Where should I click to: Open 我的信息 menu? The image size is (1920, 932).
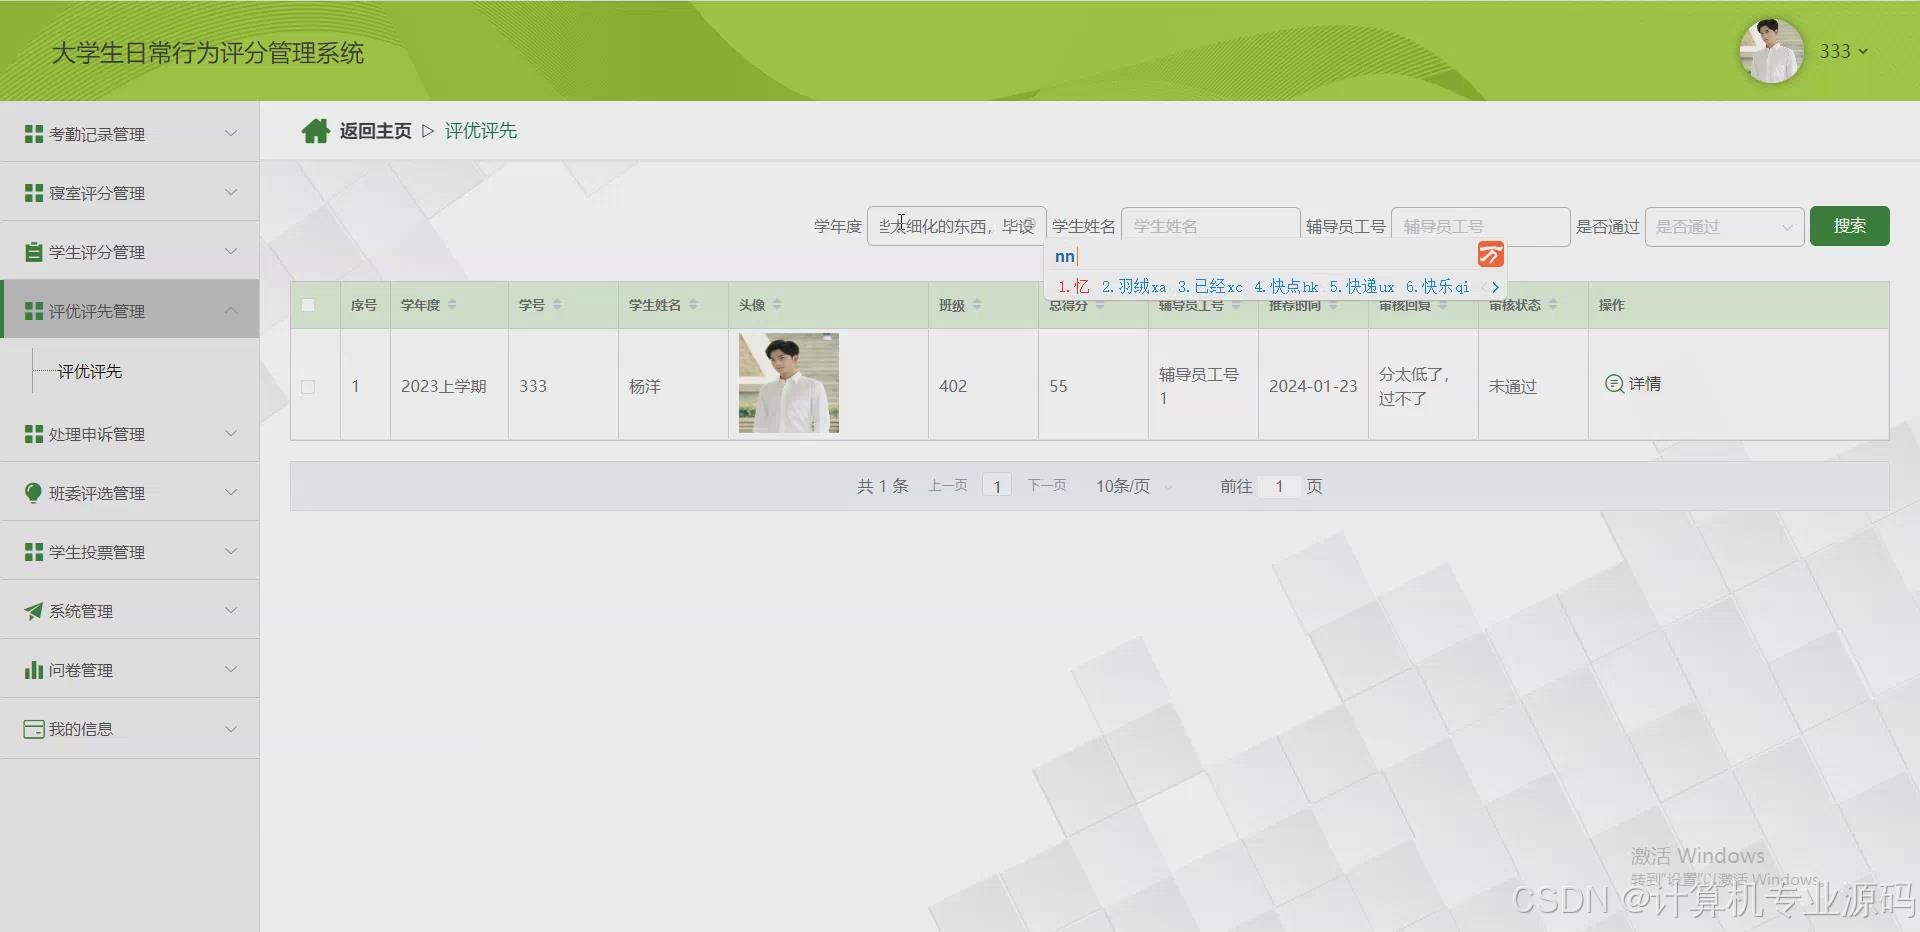130,729
